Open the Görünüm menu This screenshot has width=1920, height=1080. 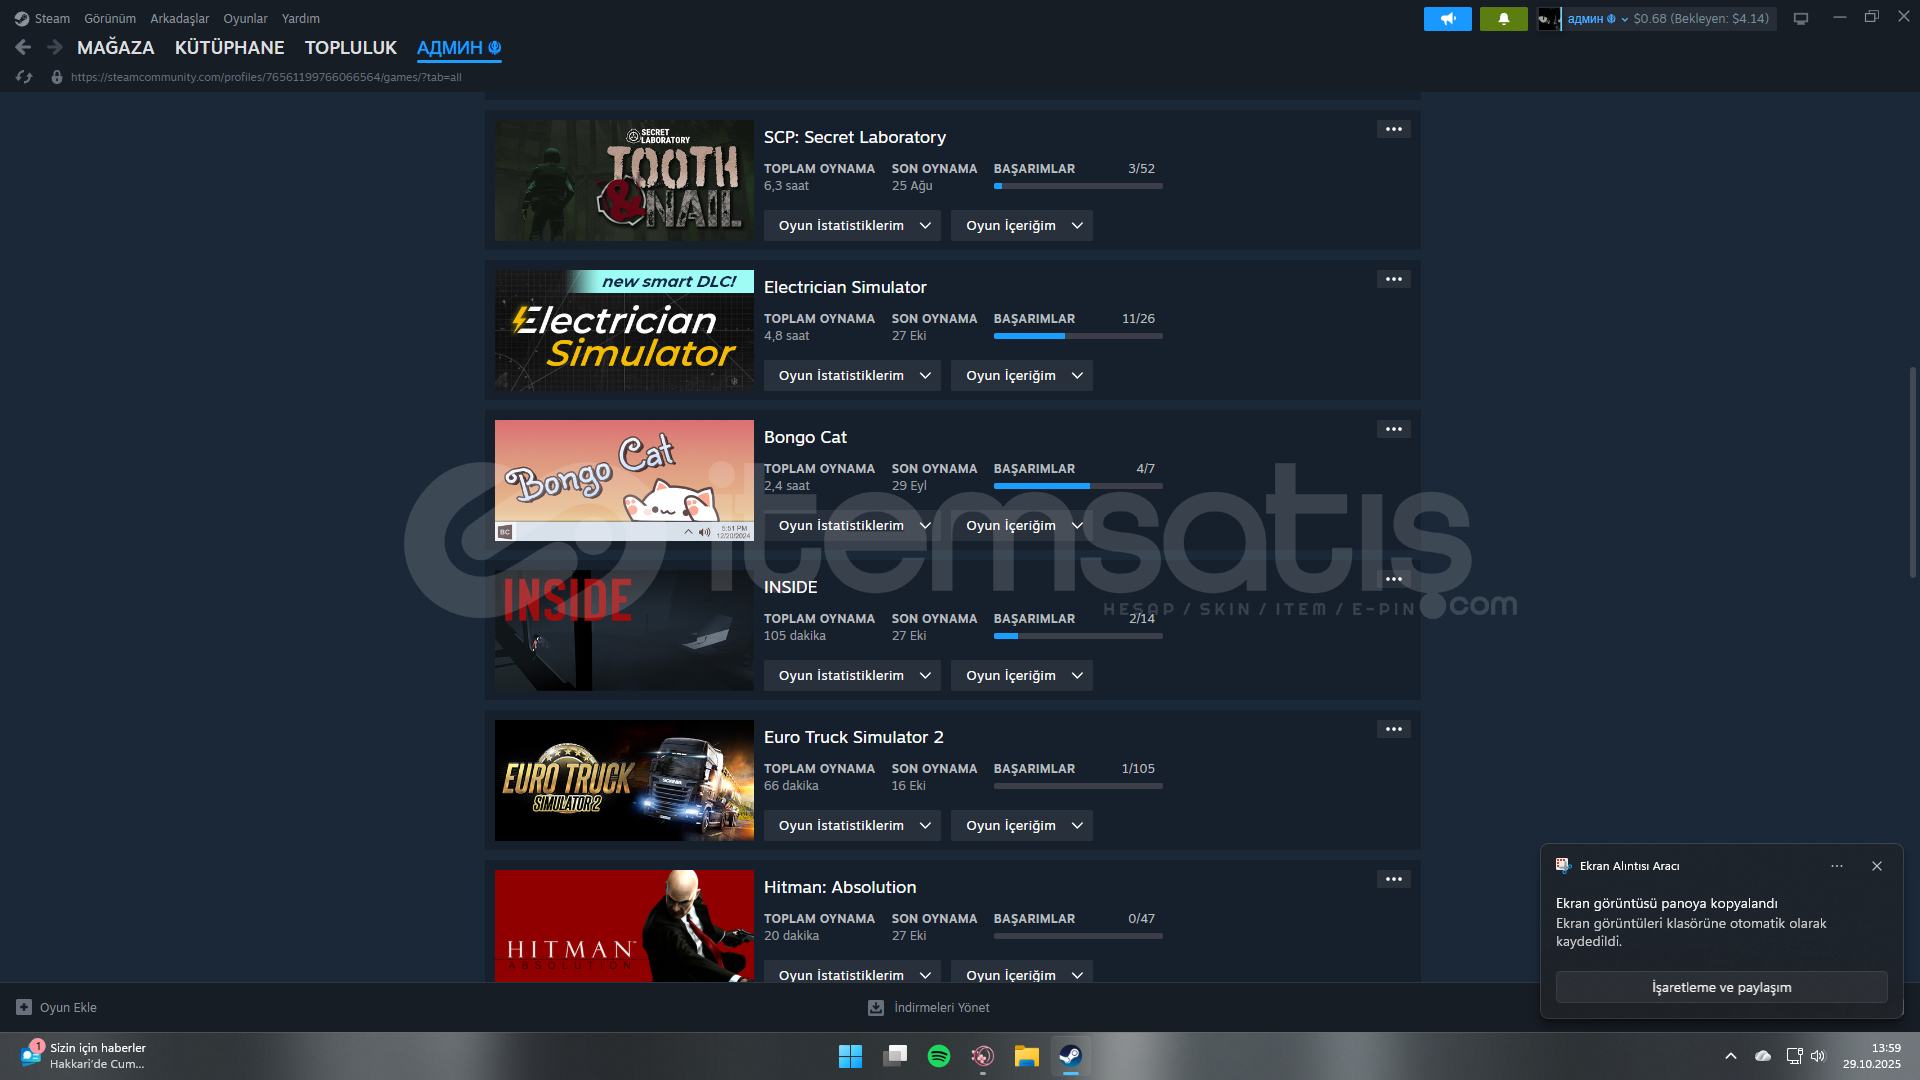pyautogui.click(x=109, y=19)
